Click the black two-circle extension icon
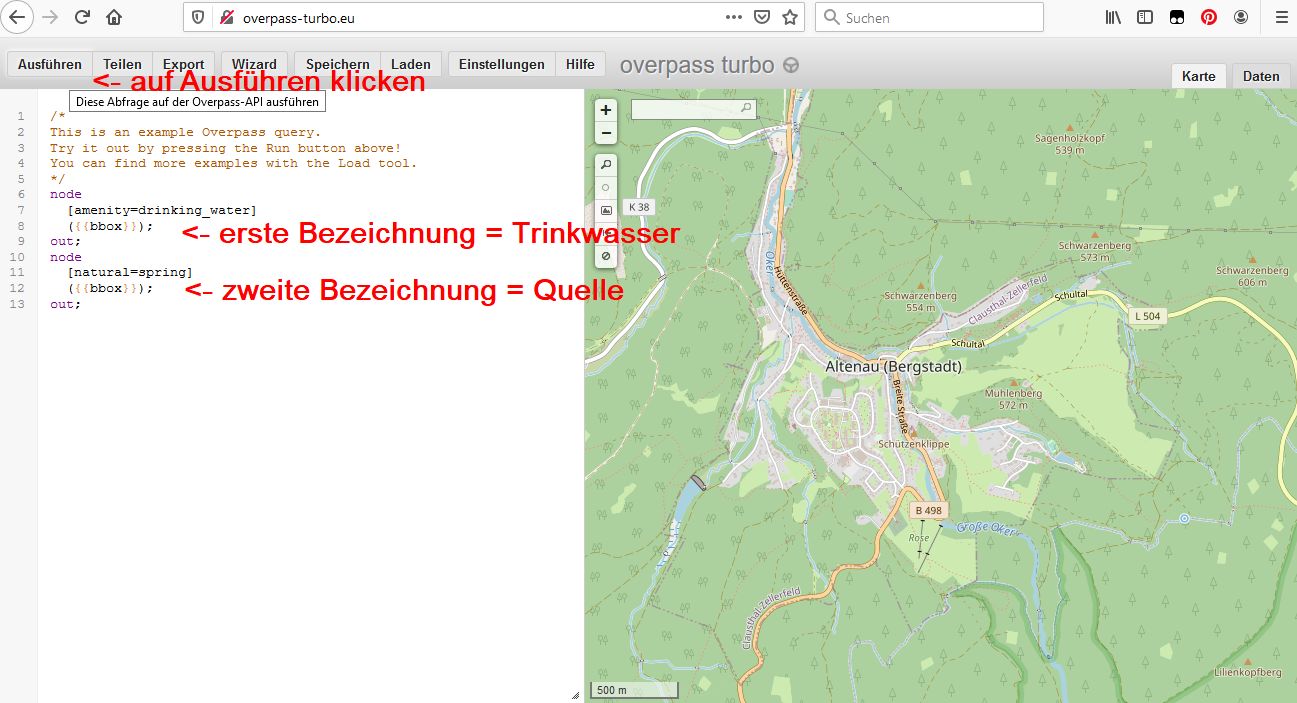The width and height of the screenshot is (1297, 703). point(1177,17)
